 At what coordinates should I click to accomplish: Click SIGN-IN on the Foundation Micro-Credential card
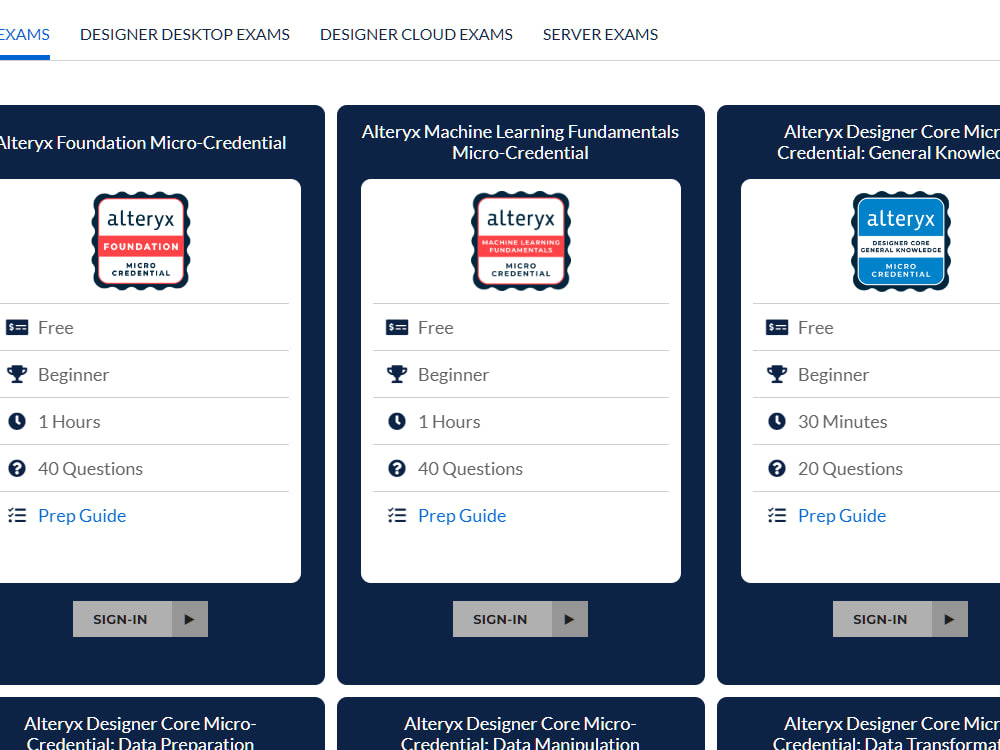pos(122,619)
